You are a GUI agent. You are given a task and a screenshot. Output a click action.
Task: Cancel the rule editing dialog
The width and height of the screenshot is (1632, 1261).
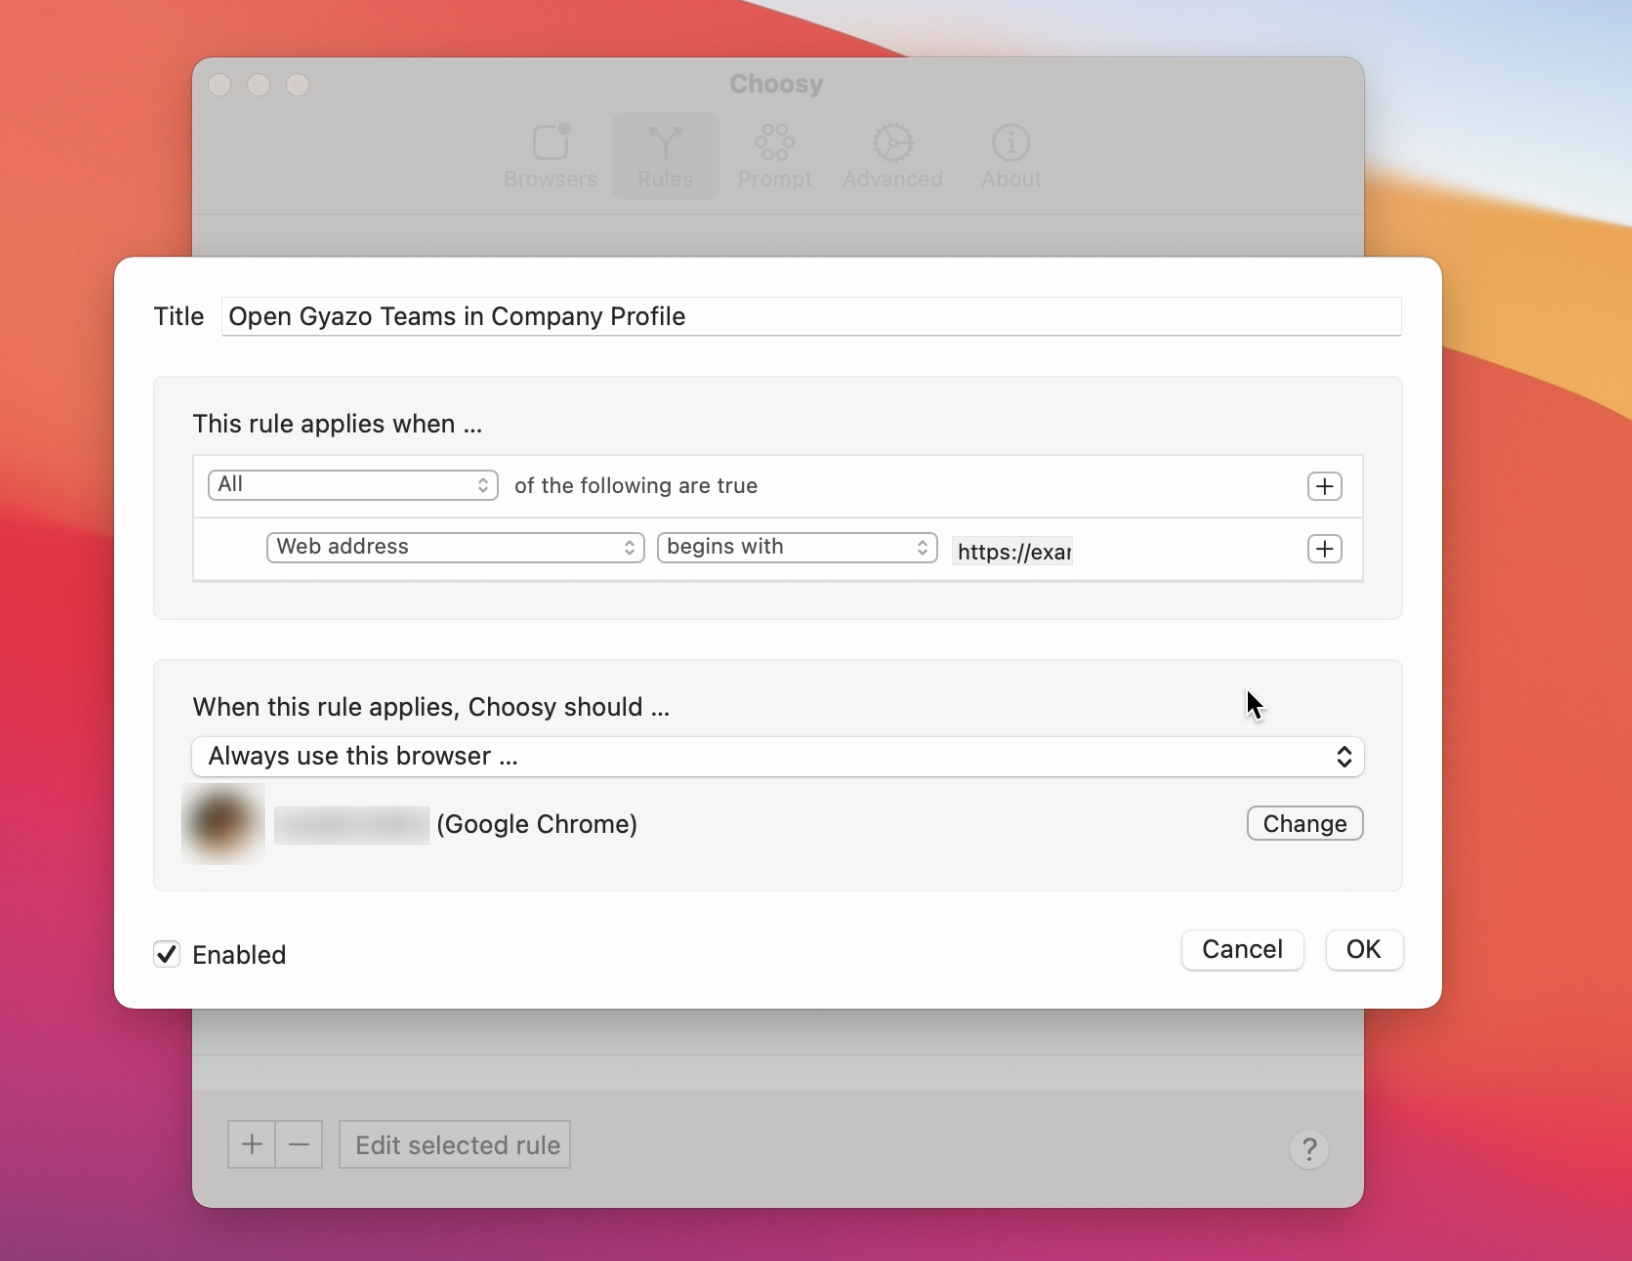click(1242, 949)
